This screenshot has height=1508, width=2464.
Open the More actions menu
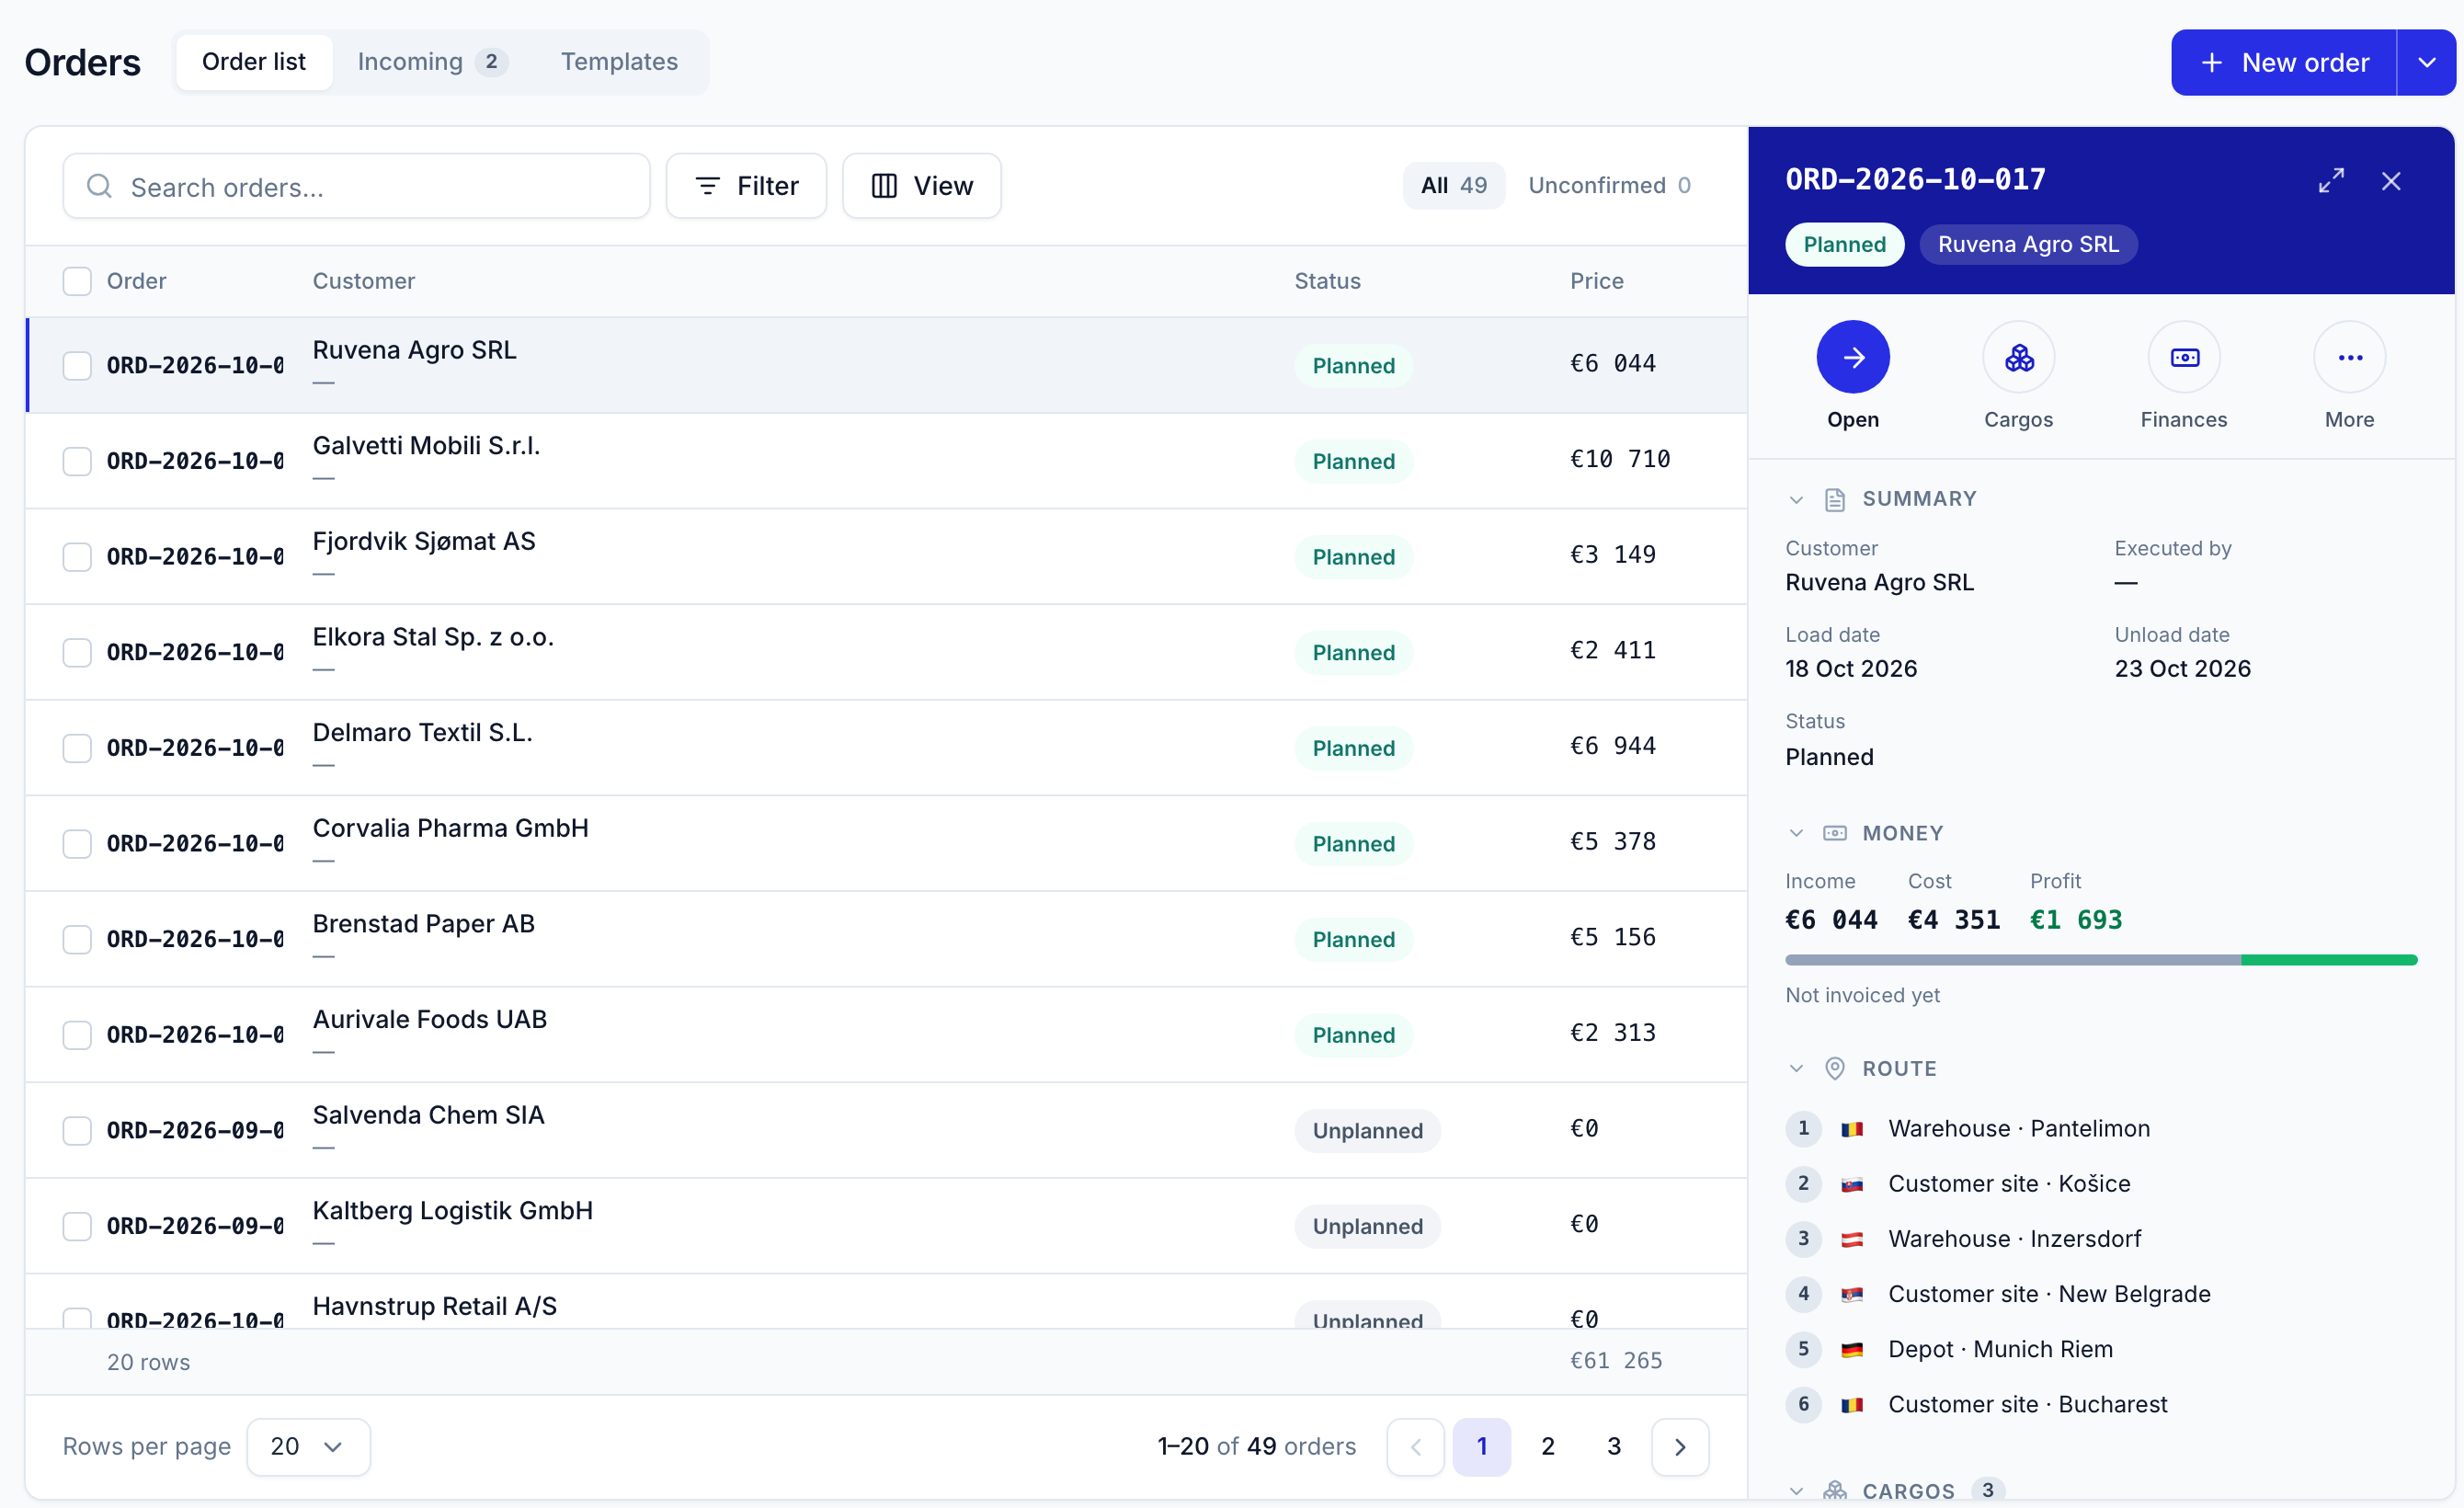(x=2349, y=357)
